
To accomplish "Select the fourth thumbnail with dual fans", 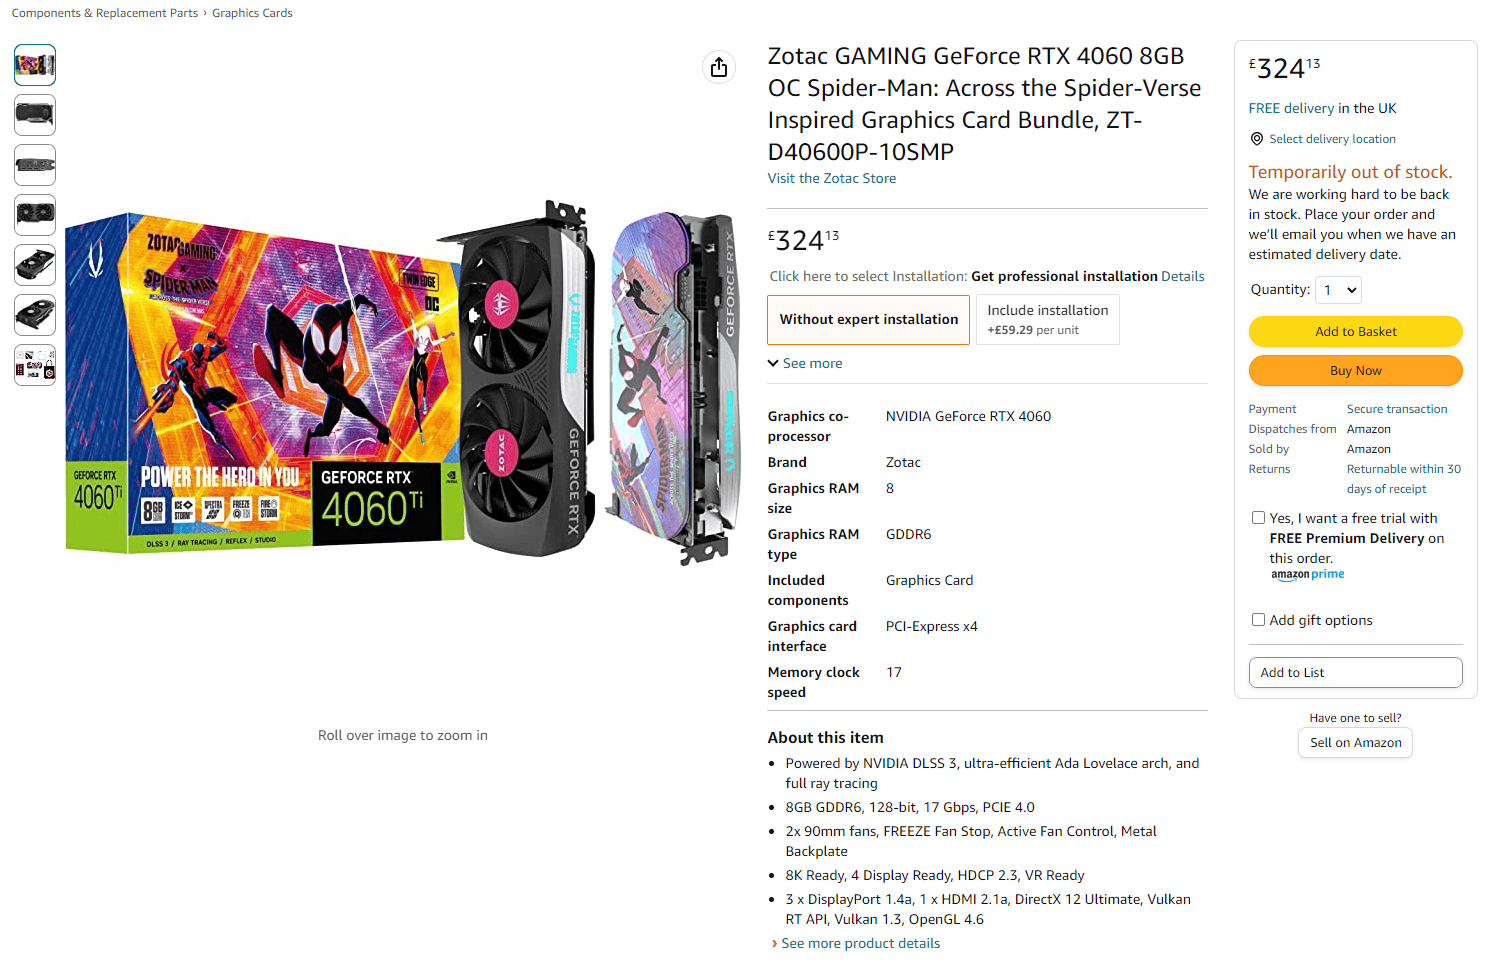I will pos(35,215).
